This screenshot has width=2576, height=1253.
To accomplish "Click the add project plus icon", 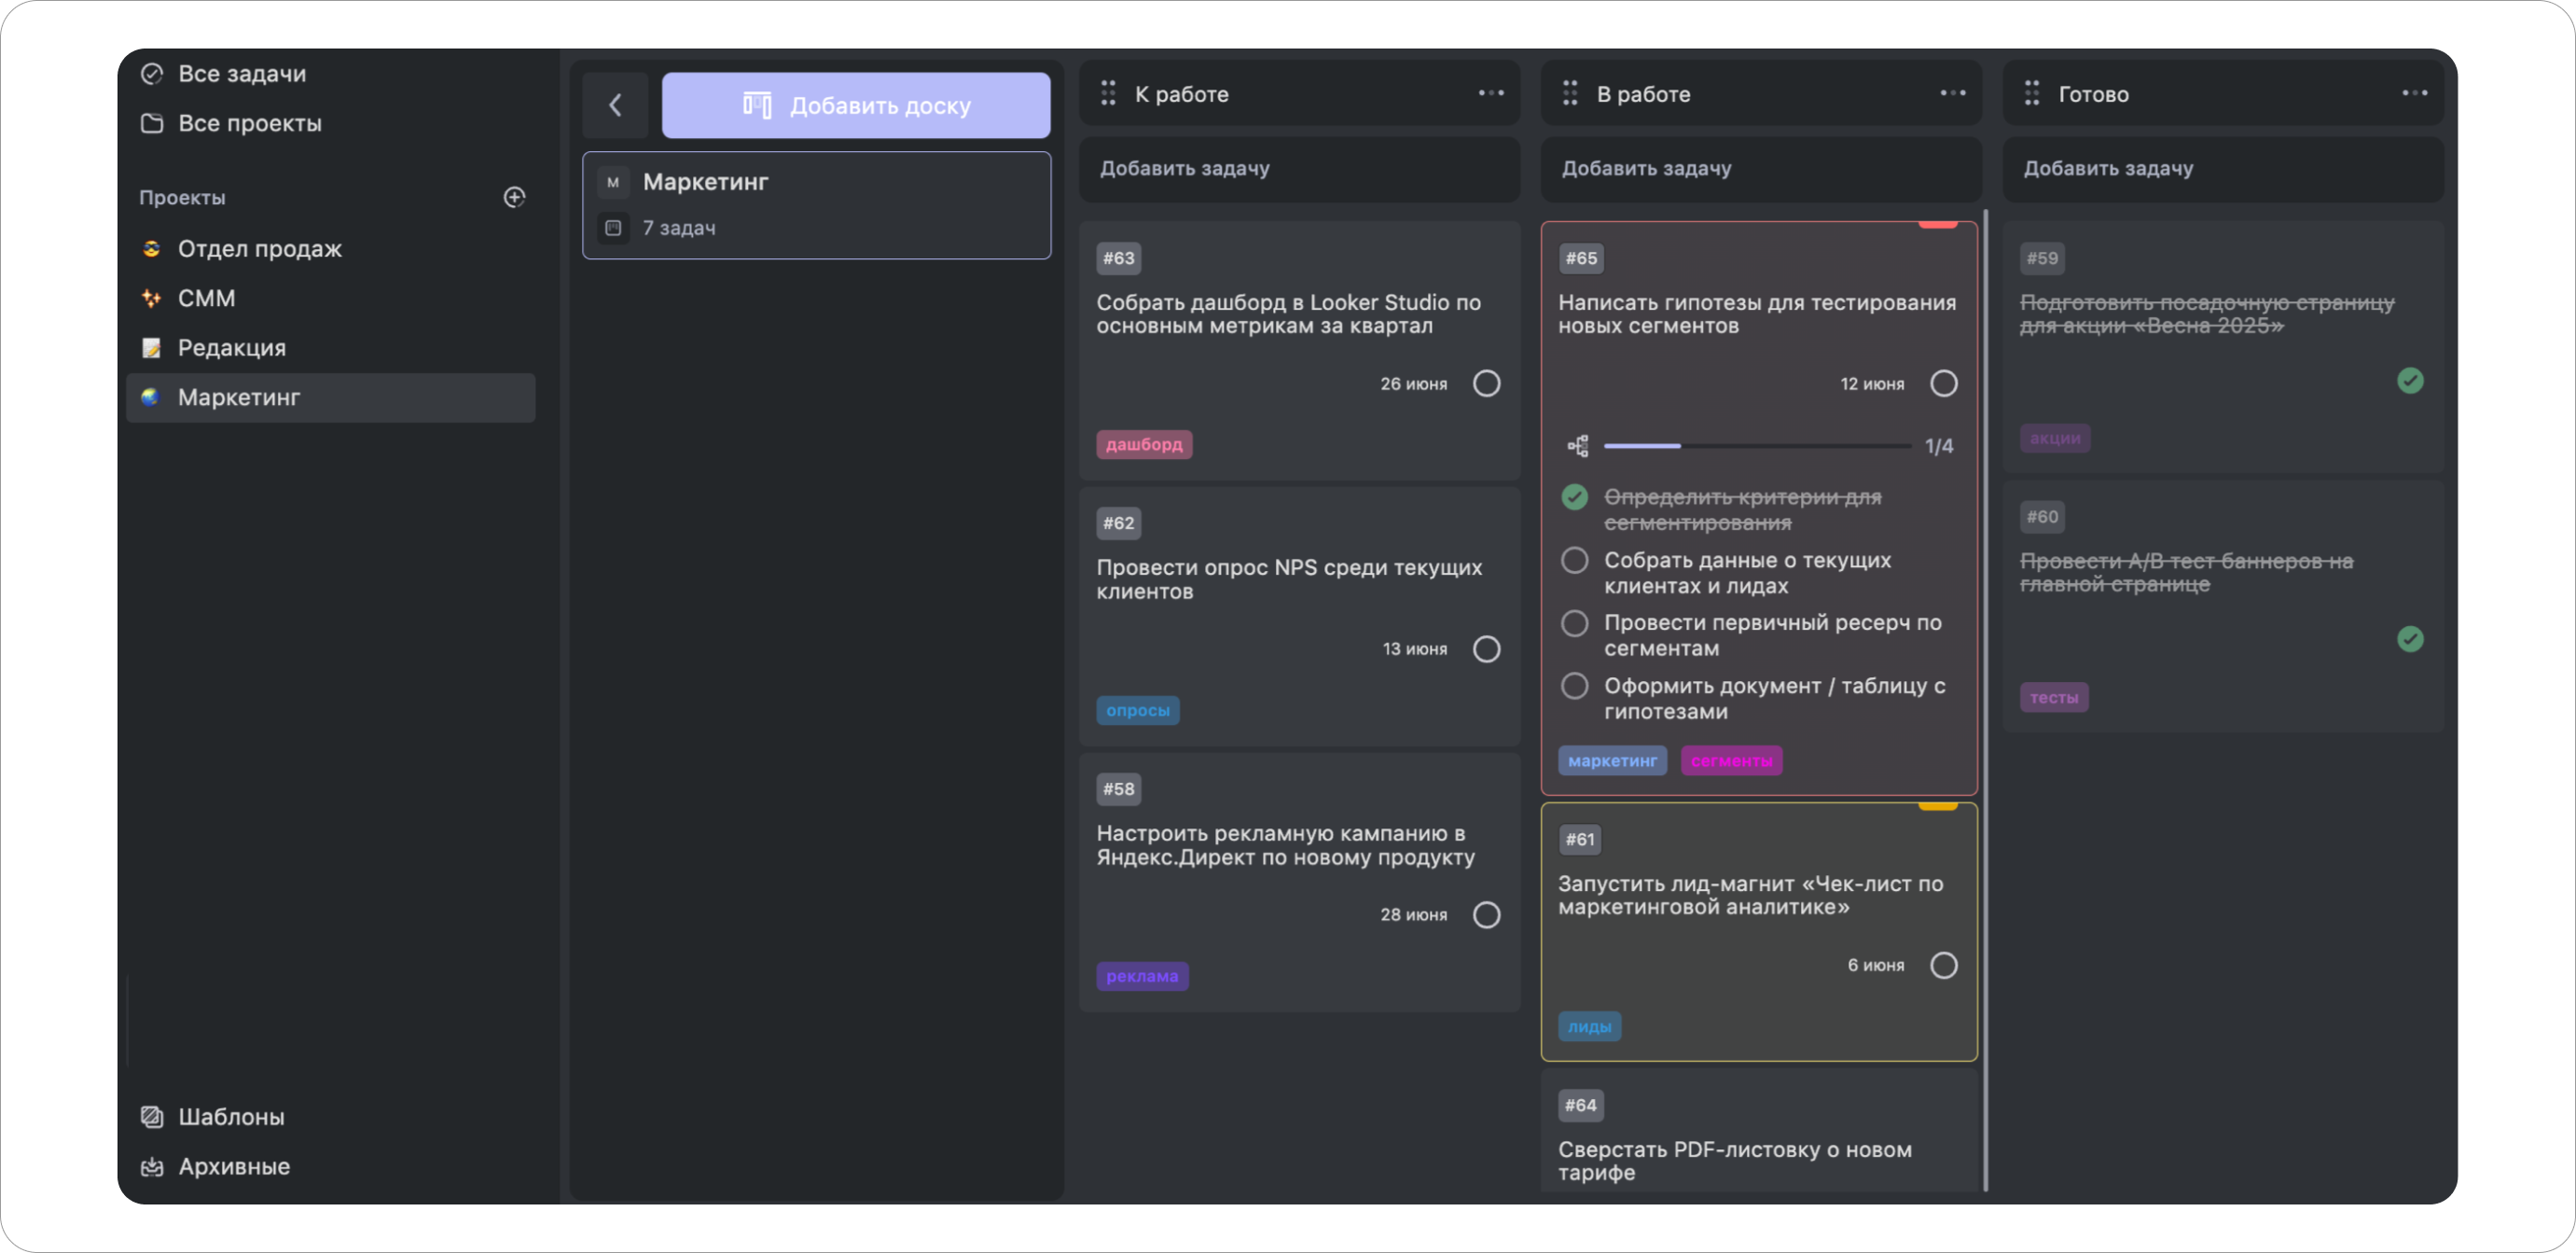I will (514, 197).
